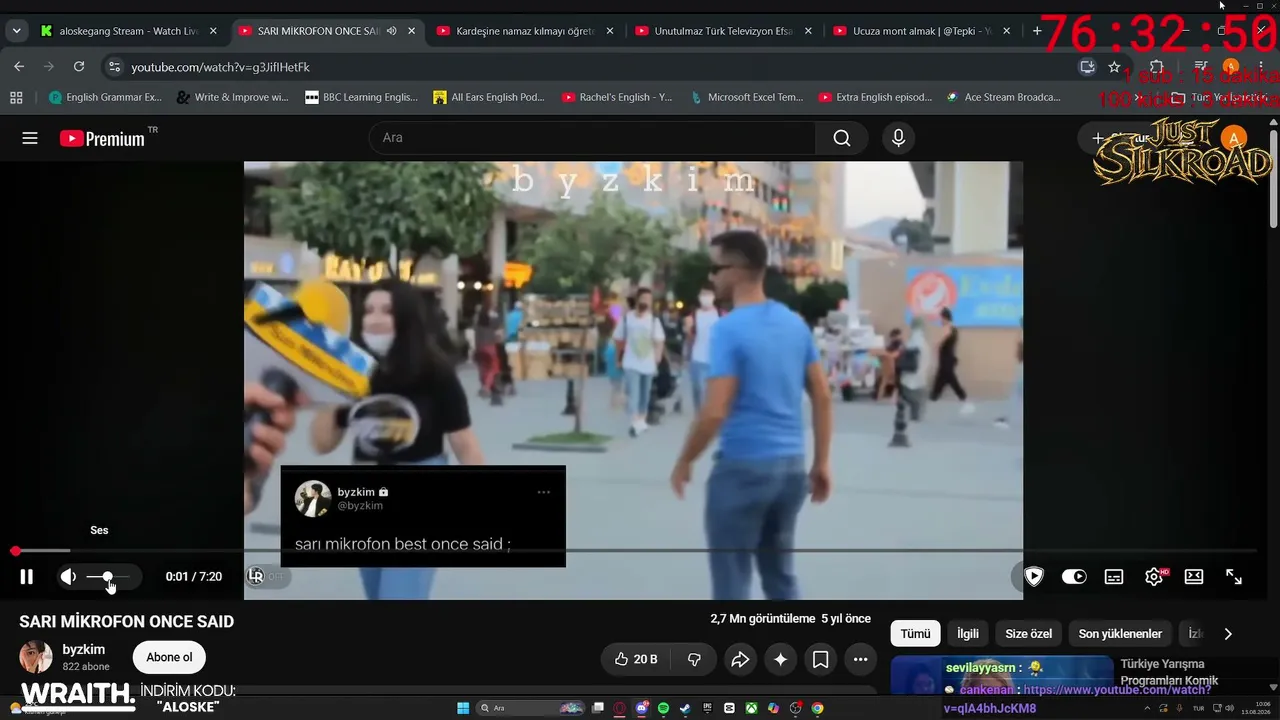Screen dimensions: 1280x720
Task: Open the Chrome apps grid shortcut
Action: point(16,97)
